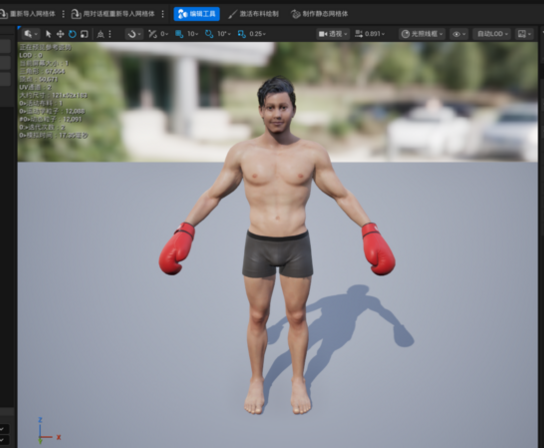Screen dimensions: 544x448
Task: Open the eye show-flags dropdown
Action: click(x=459, y=34)
